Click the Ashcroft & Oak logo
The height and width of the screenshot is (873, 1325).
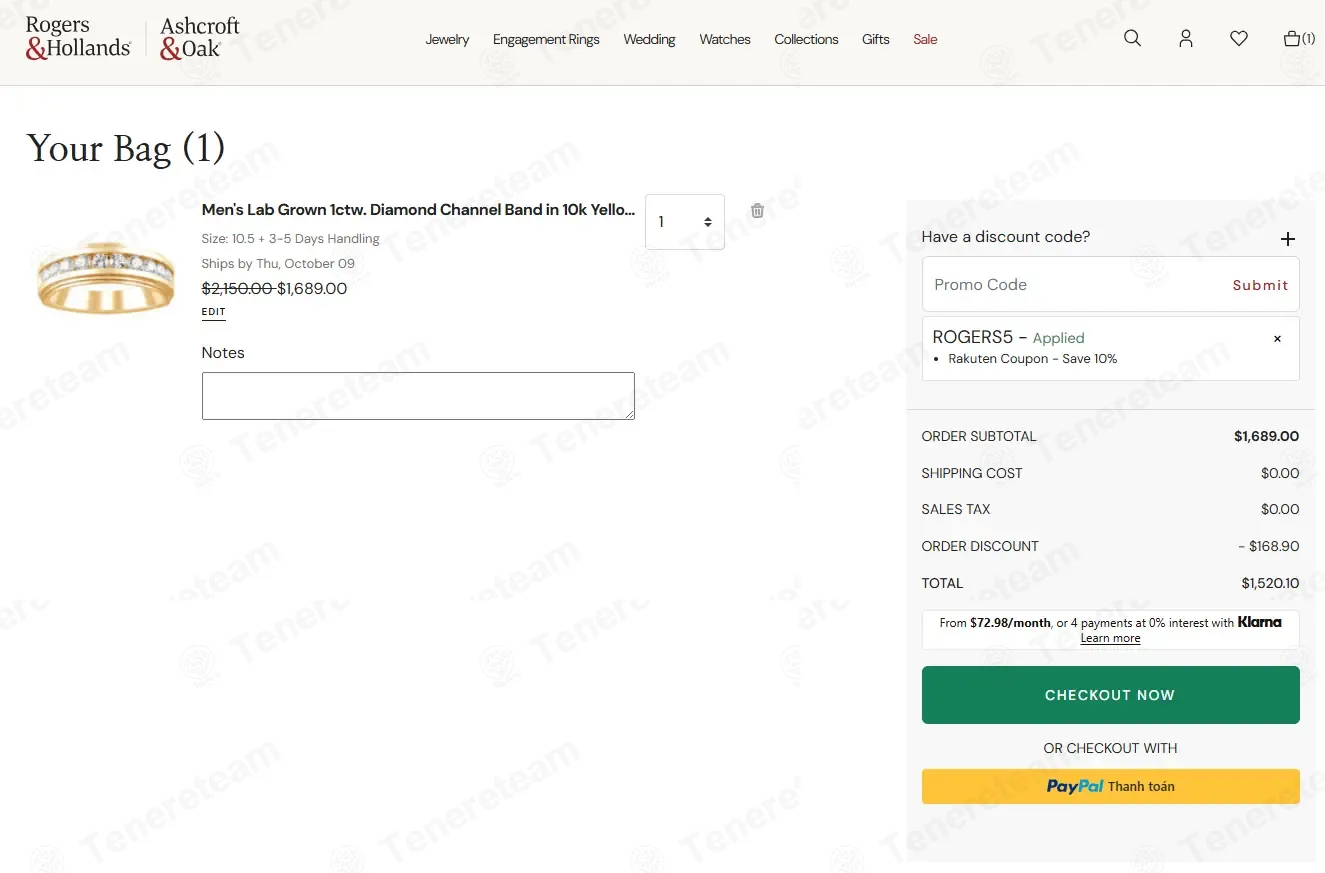(200, 38)
